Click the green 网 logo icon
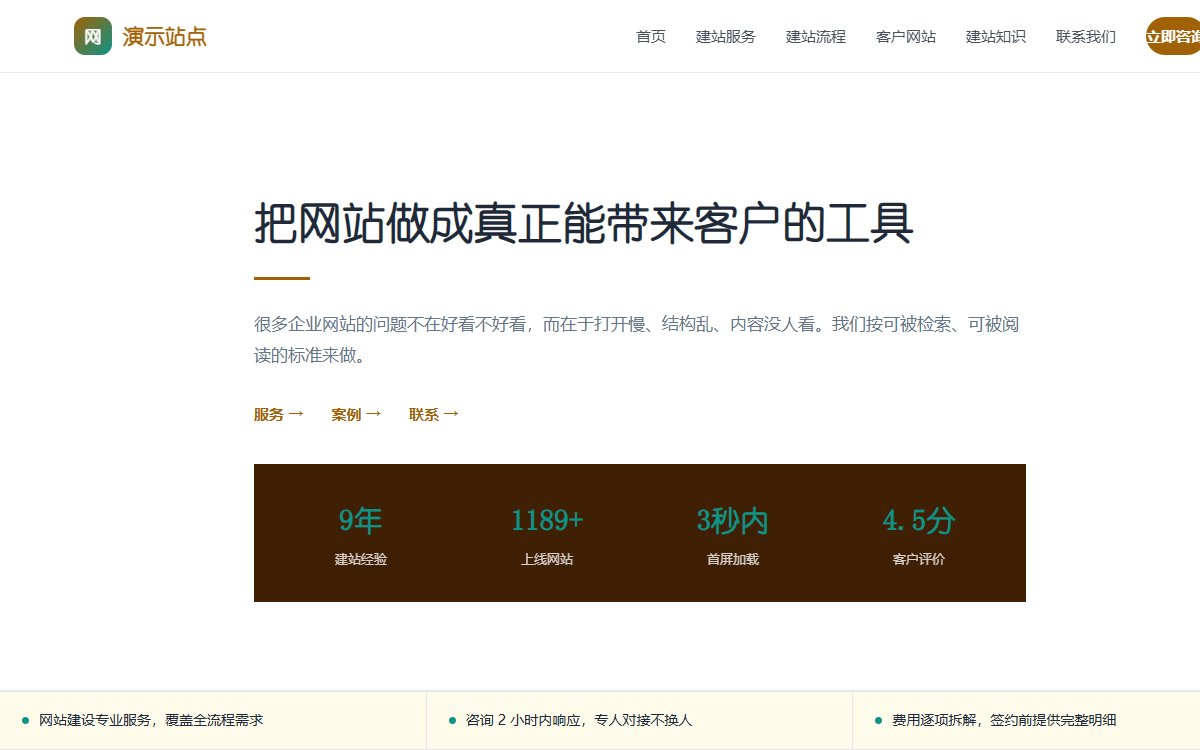The image size is (1200, 750). click(93, 36)
